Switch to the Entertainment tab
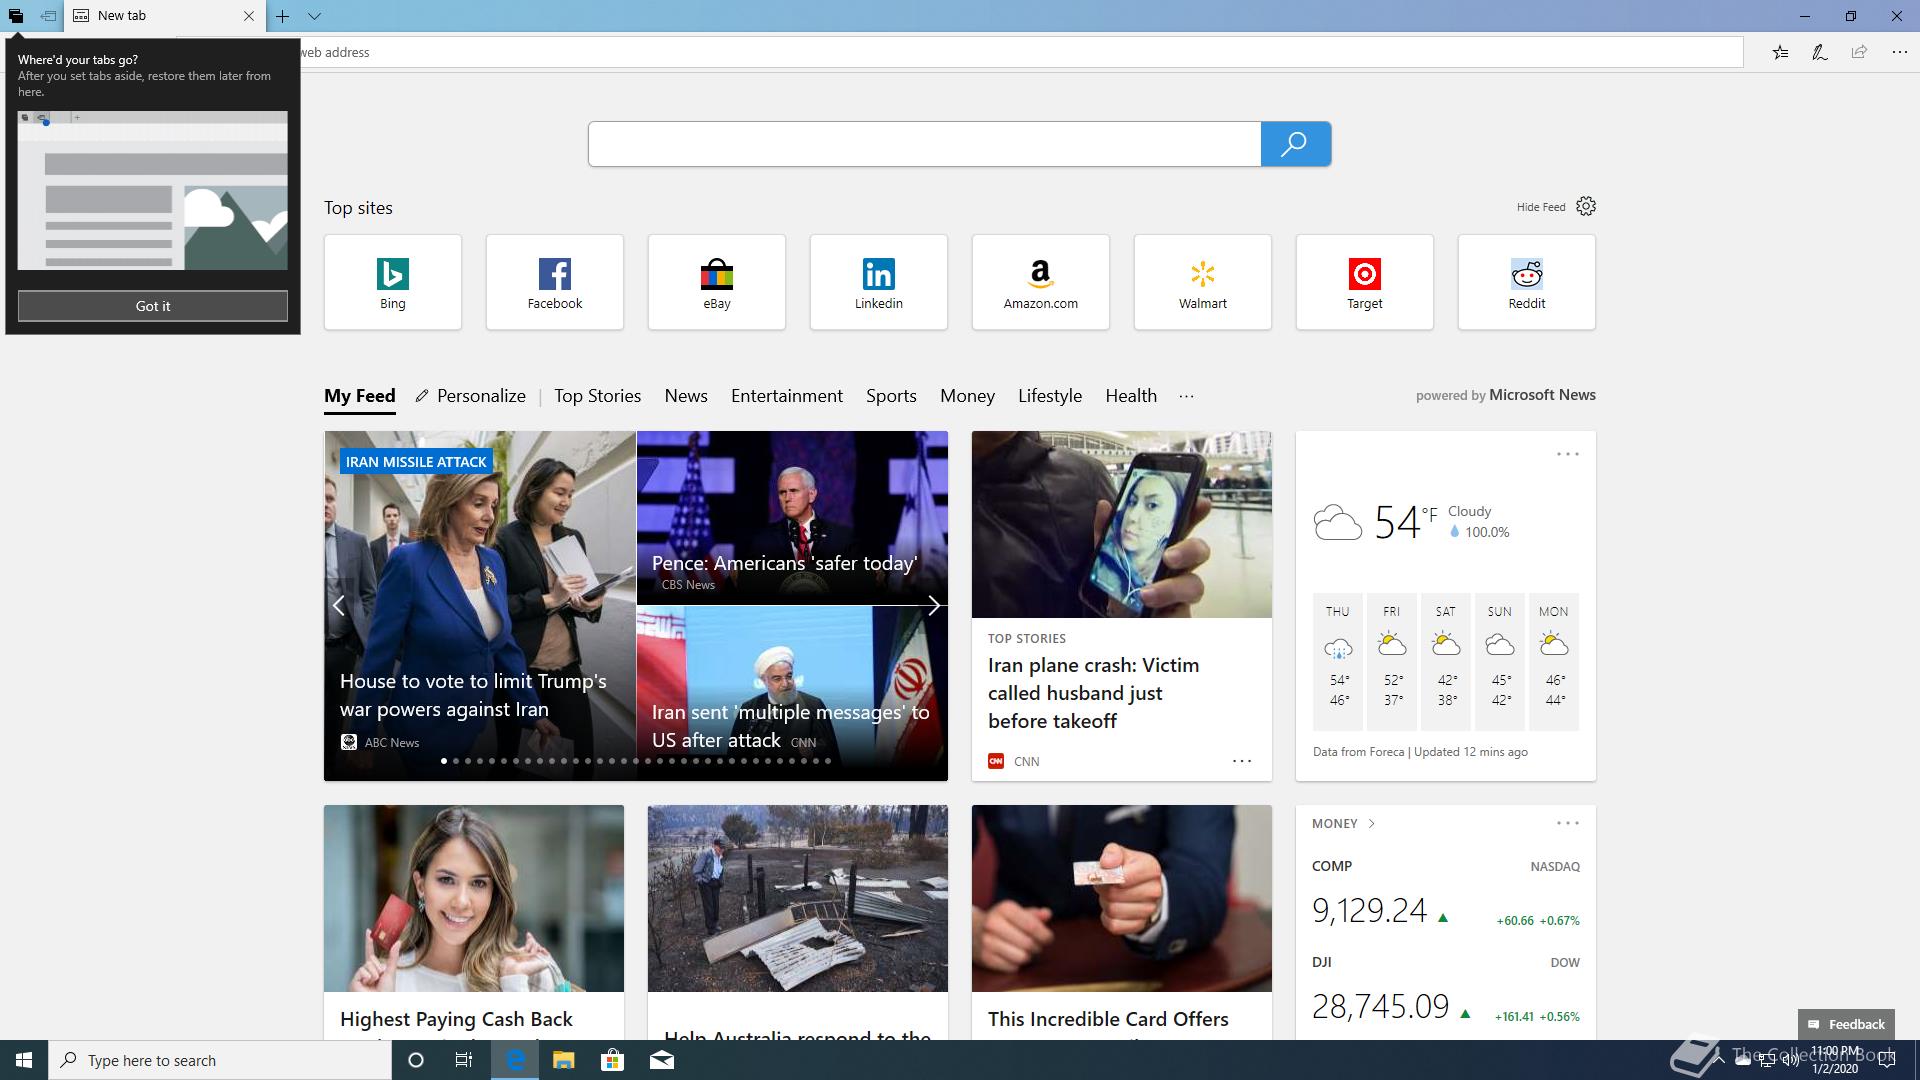 tap(787, 396)
